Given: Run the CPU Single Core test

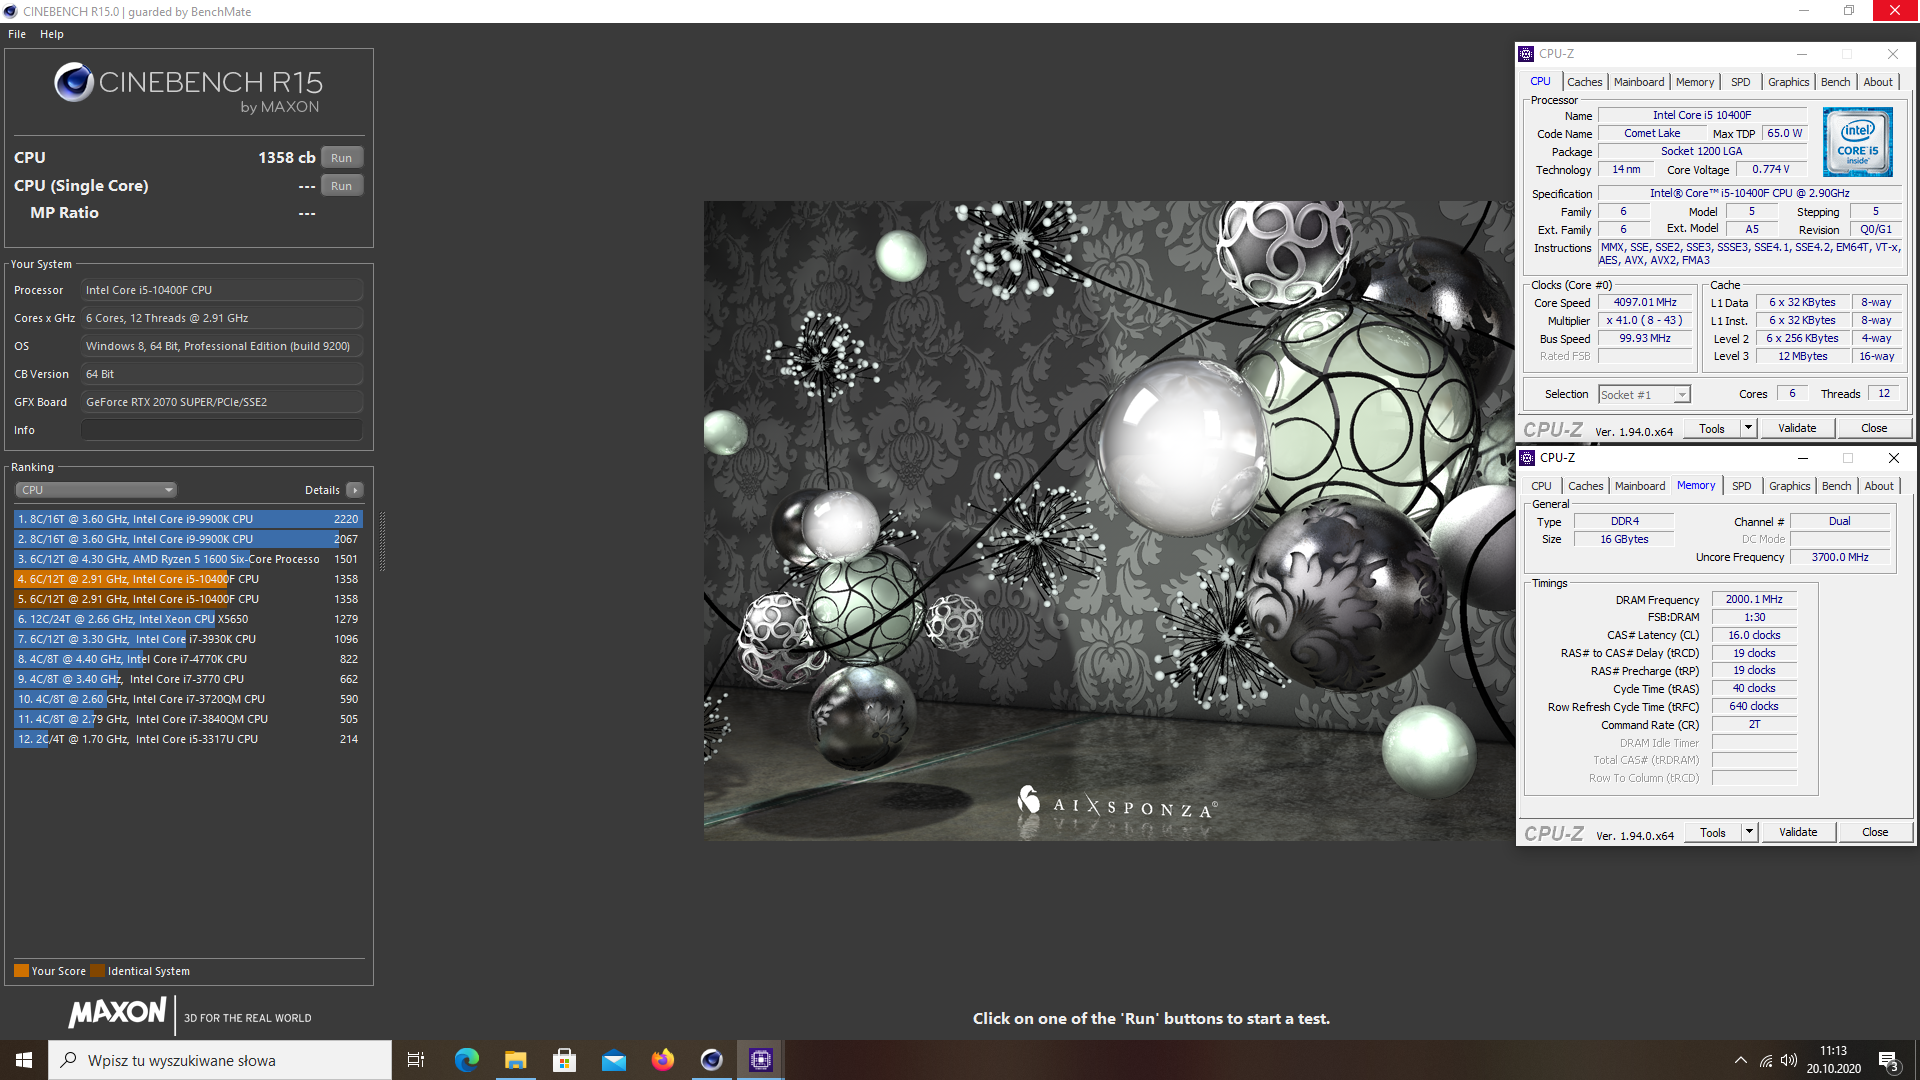Looking at the screenshot, I should click(x=342, y=186).
